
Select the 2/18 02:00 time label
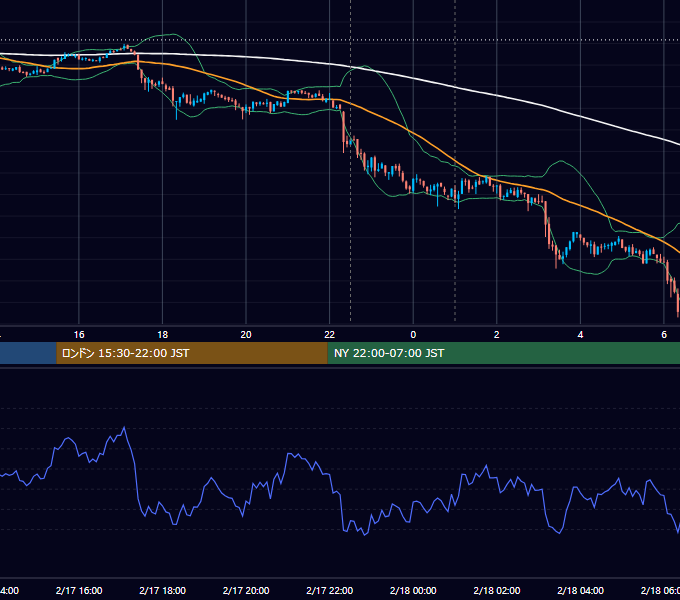tap(497, 590)
